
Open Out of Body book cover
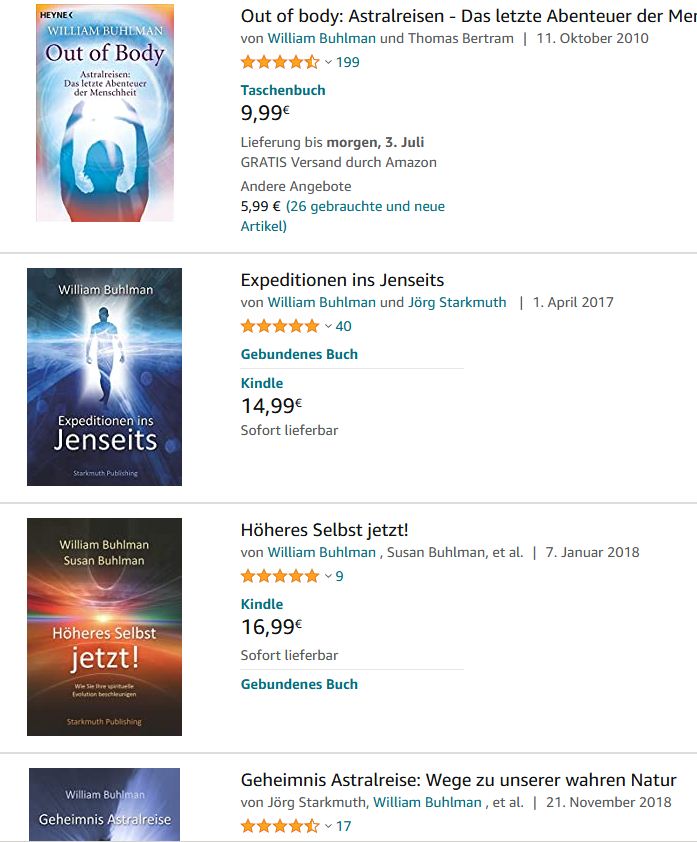(105, 113)
